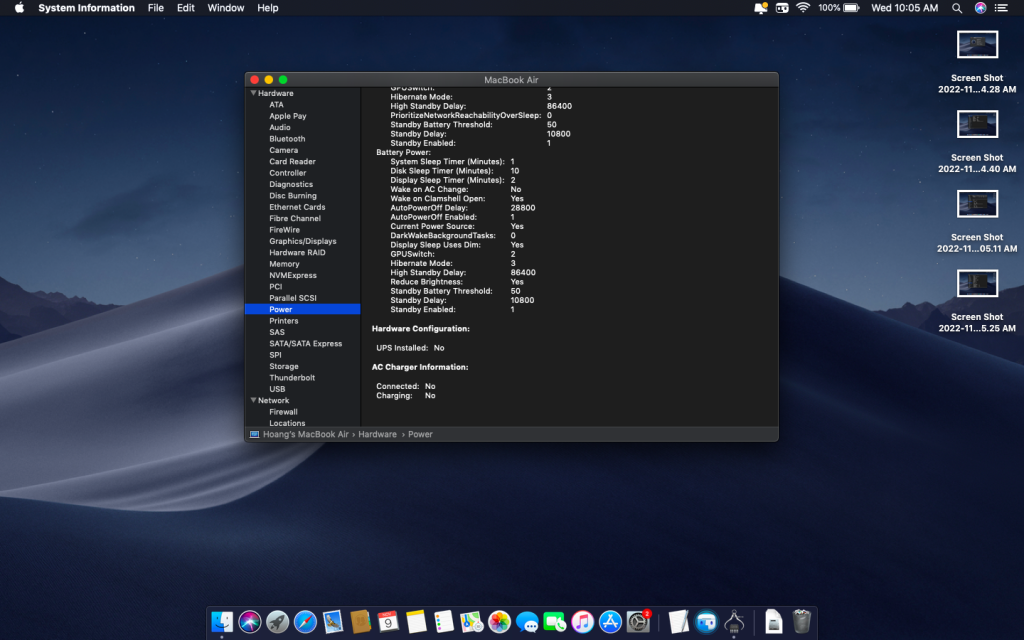Select Firewall under Network

coord(283,412)
